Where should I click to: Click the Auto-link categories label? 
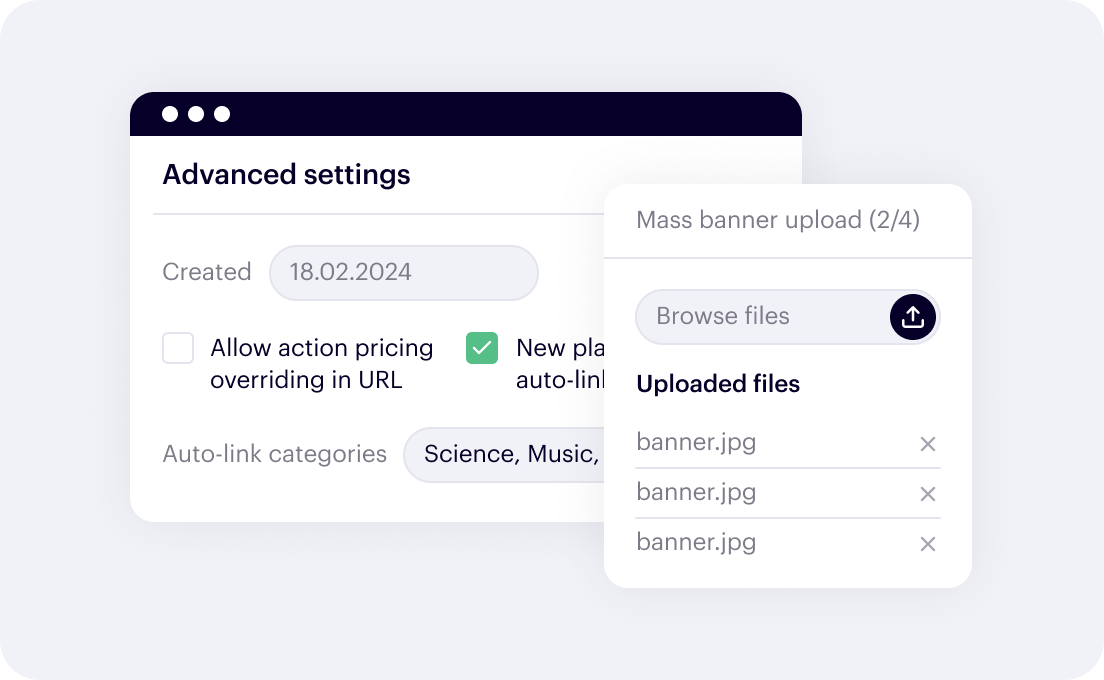tap(274, 454)
